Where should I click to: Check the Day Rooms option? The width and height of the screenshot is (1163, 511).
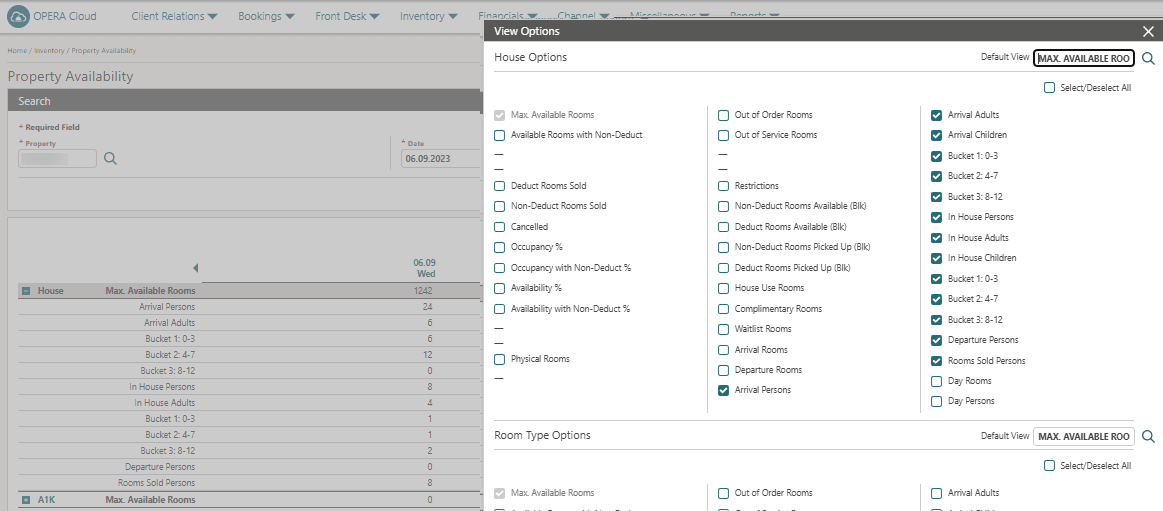click(937, 381)
